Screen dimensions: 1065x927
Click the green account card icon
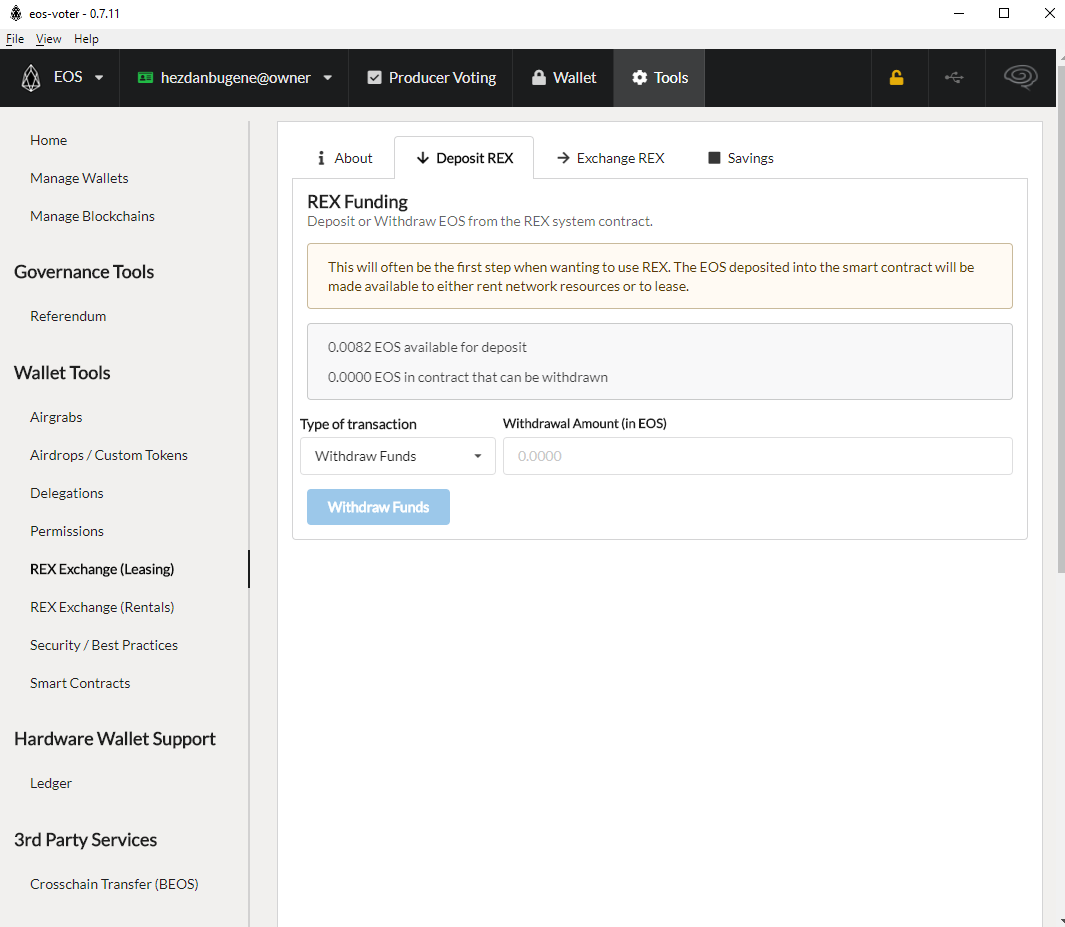(x=145, y=77)
